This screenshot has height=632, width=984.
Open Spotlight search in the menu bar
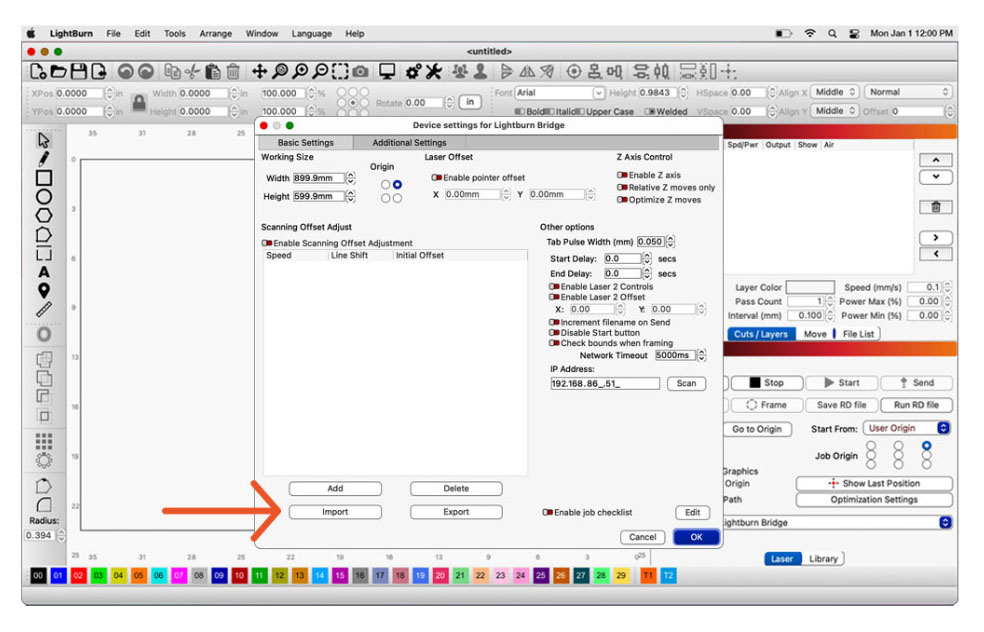point(832,34)
